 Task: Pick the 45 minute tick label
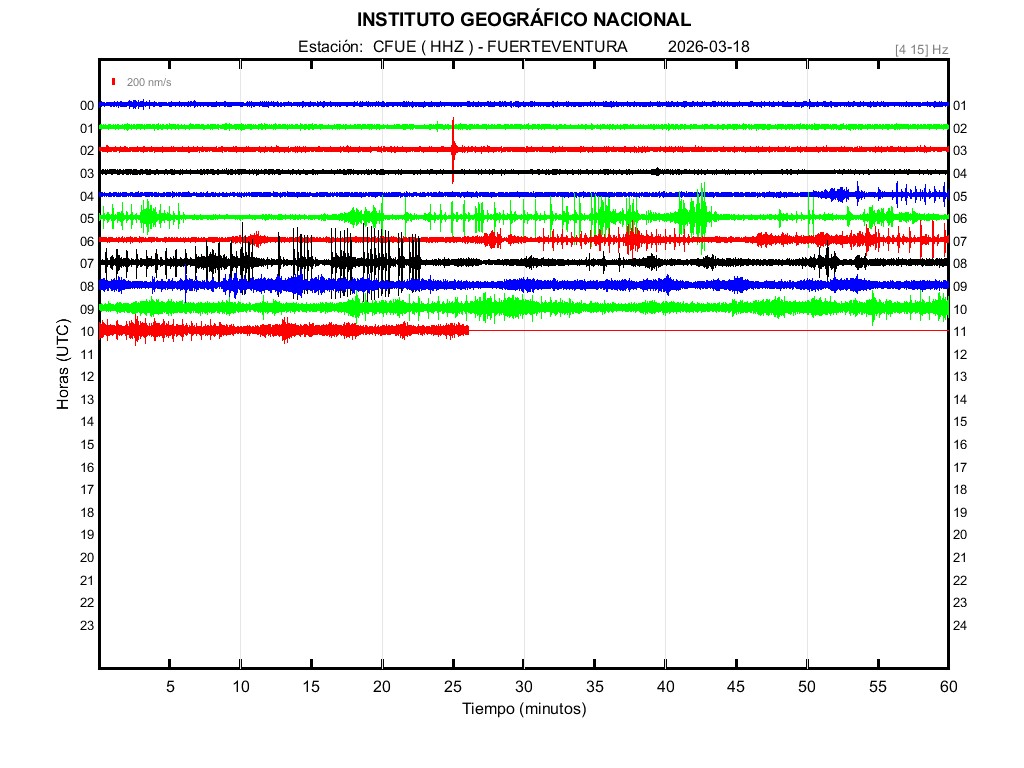(736, 686)
